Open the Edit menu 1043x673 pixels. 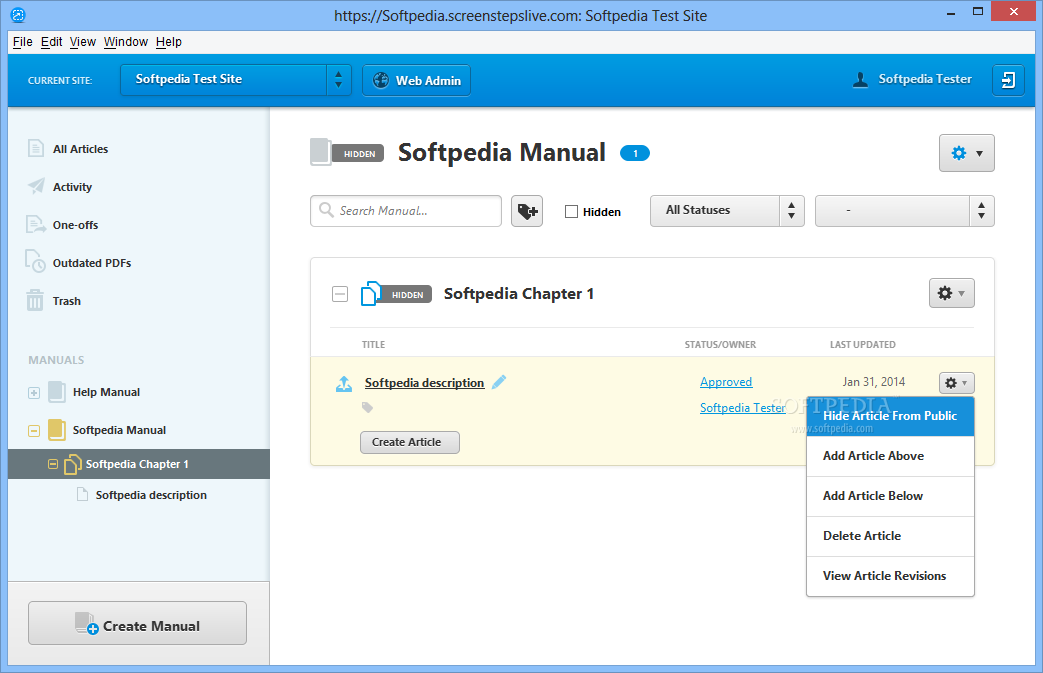click(x=51, y=42)
